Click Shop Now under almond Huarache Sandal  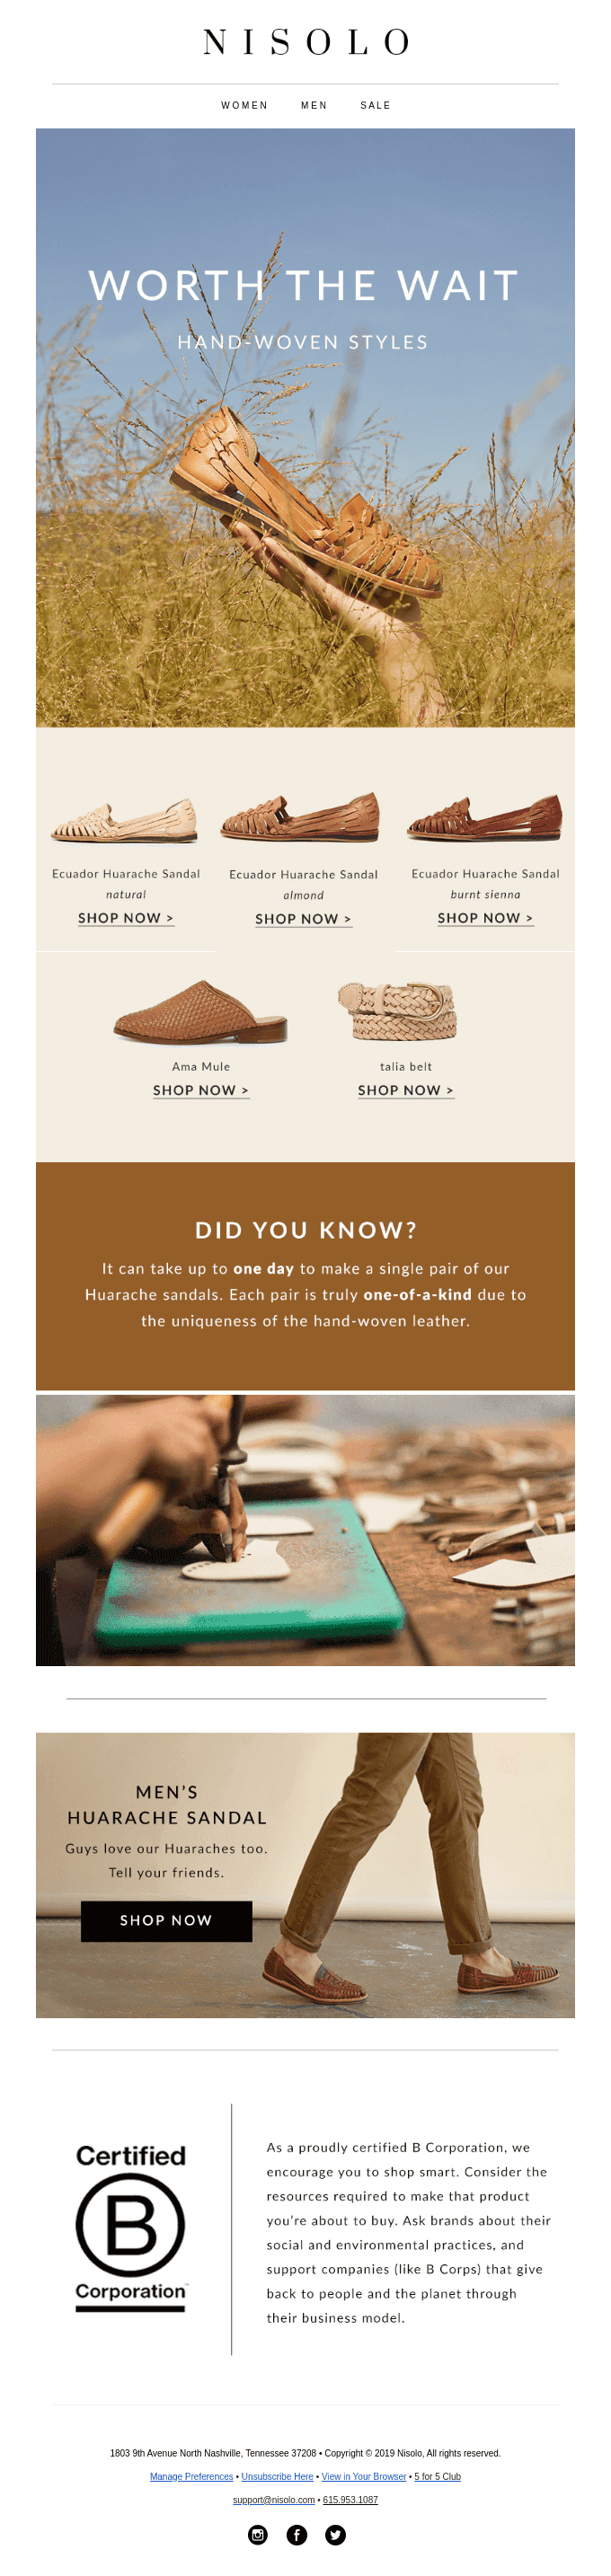pos(303,919)
